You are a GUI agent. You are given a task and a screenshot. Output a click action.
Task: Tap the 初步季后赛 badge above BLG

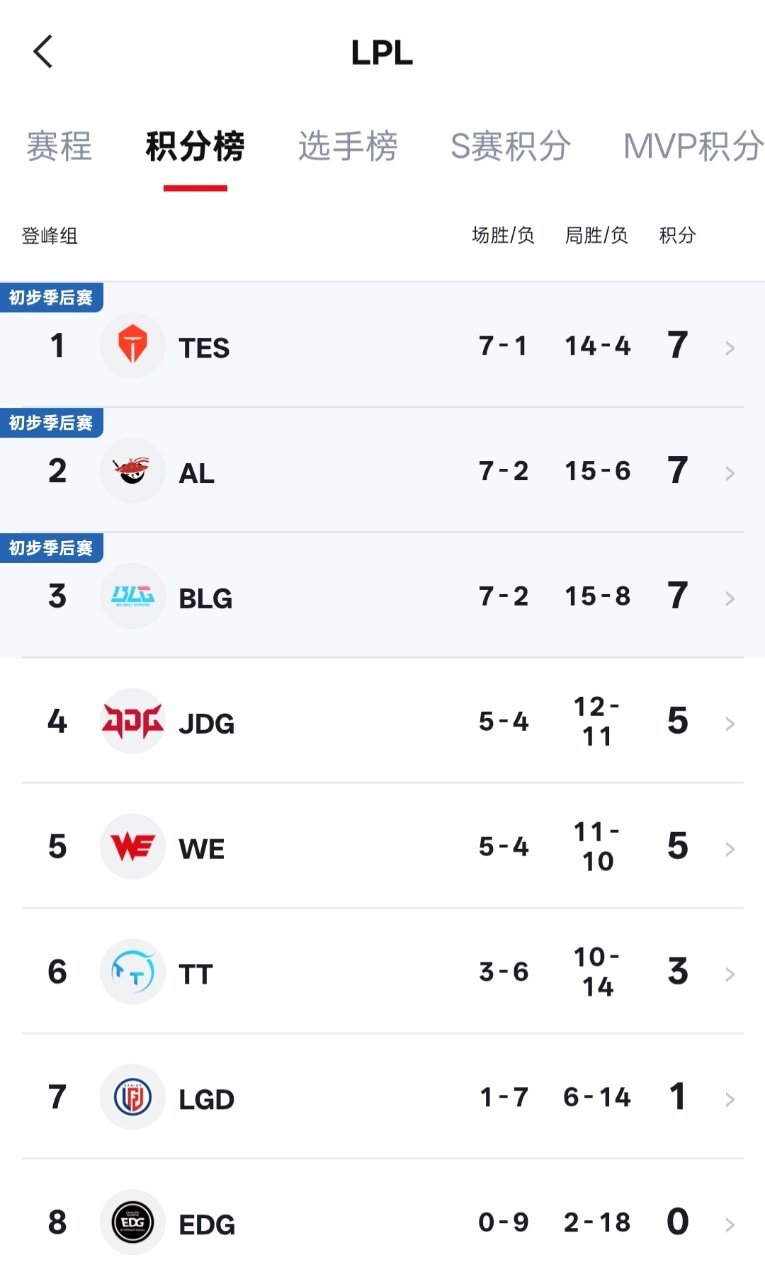click(x=51, y=548)
